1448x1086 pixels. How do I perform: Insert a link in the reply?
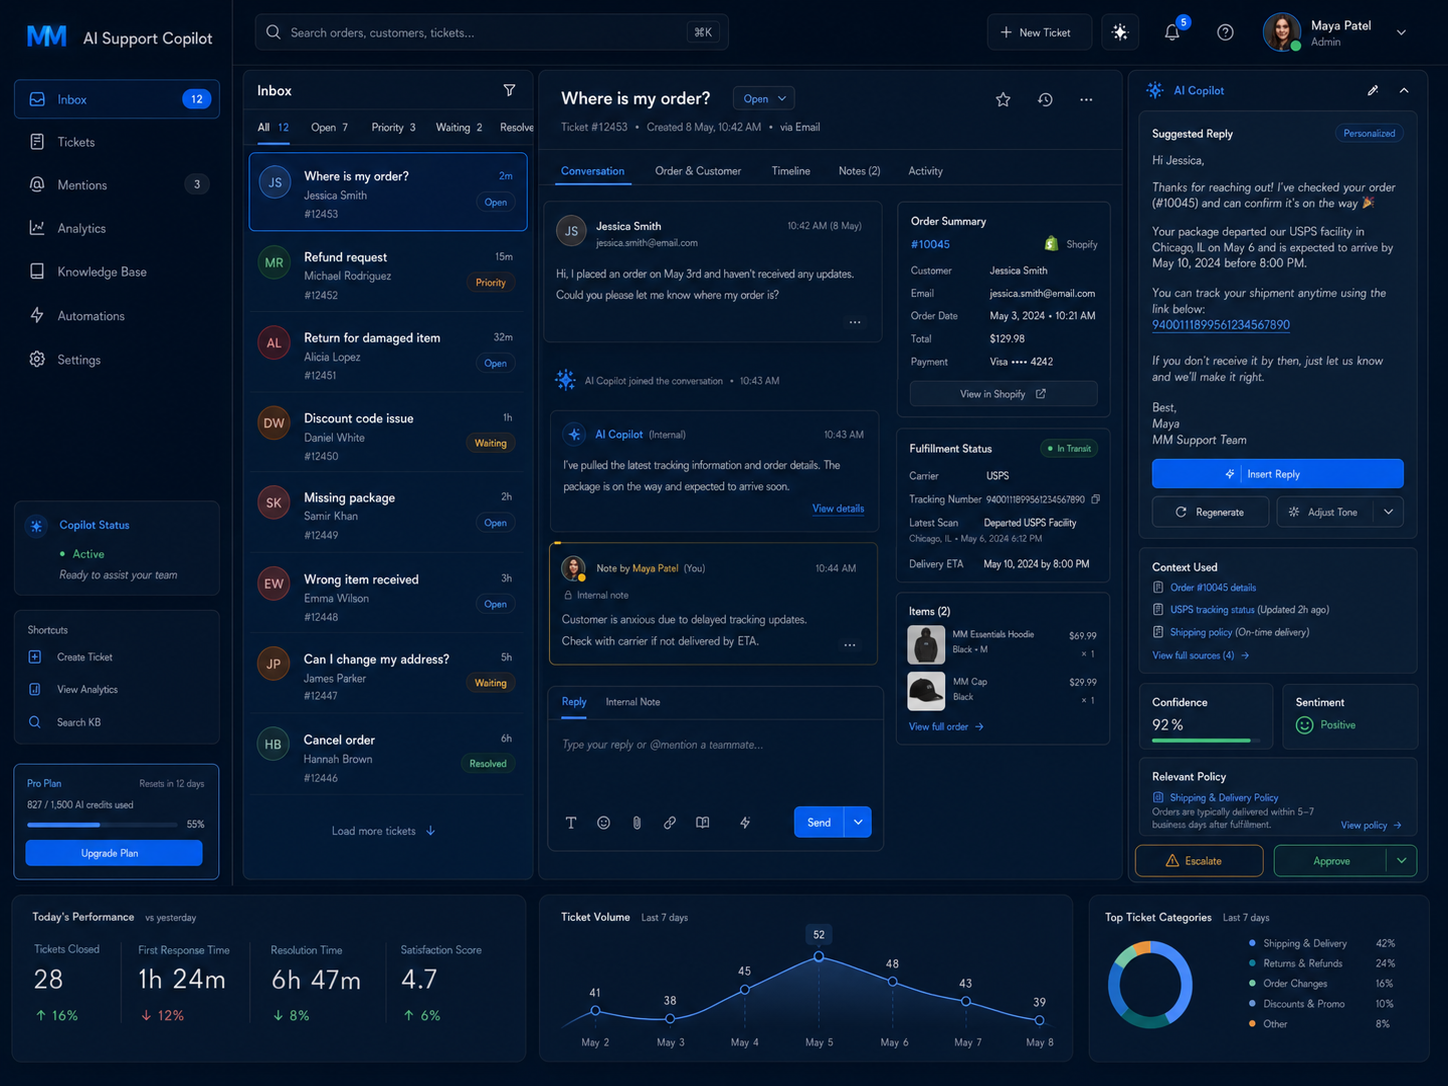pyautogui.click(x=670, y=823)
